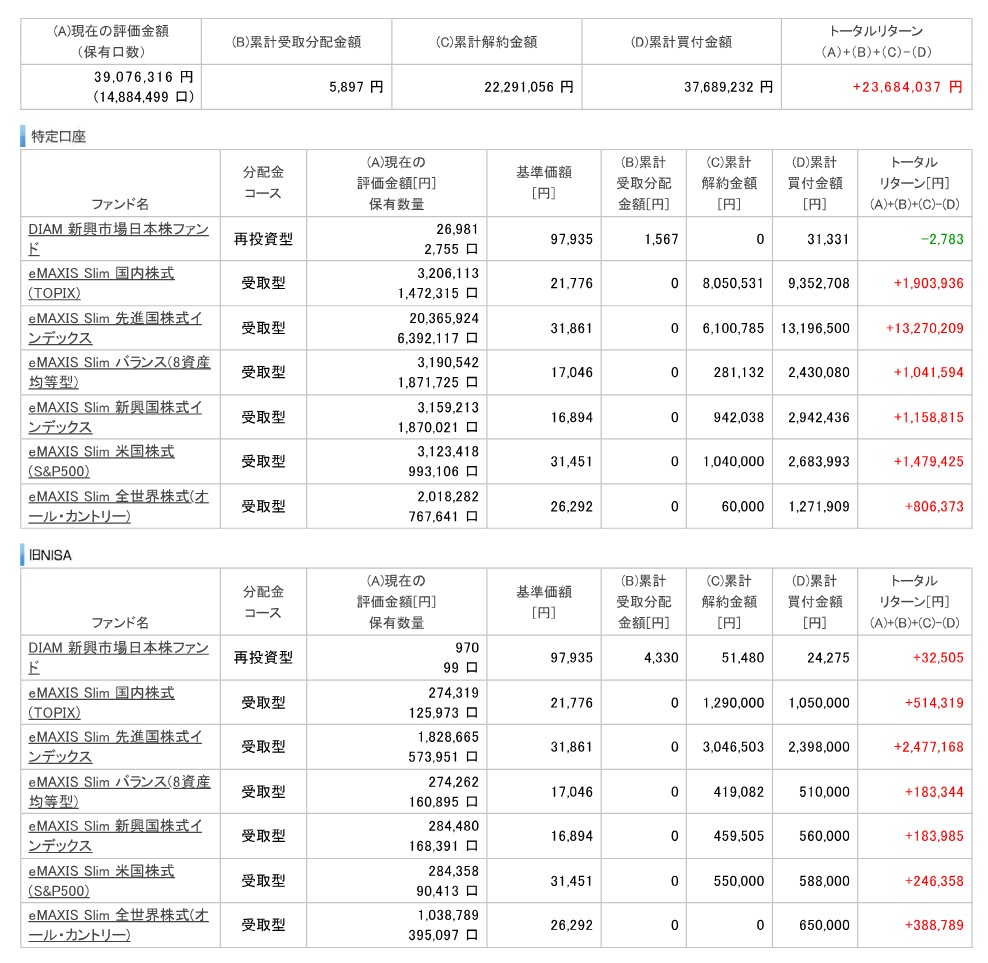
Task: Select current valuation 39,076,316 円
Action: [144, 77]
